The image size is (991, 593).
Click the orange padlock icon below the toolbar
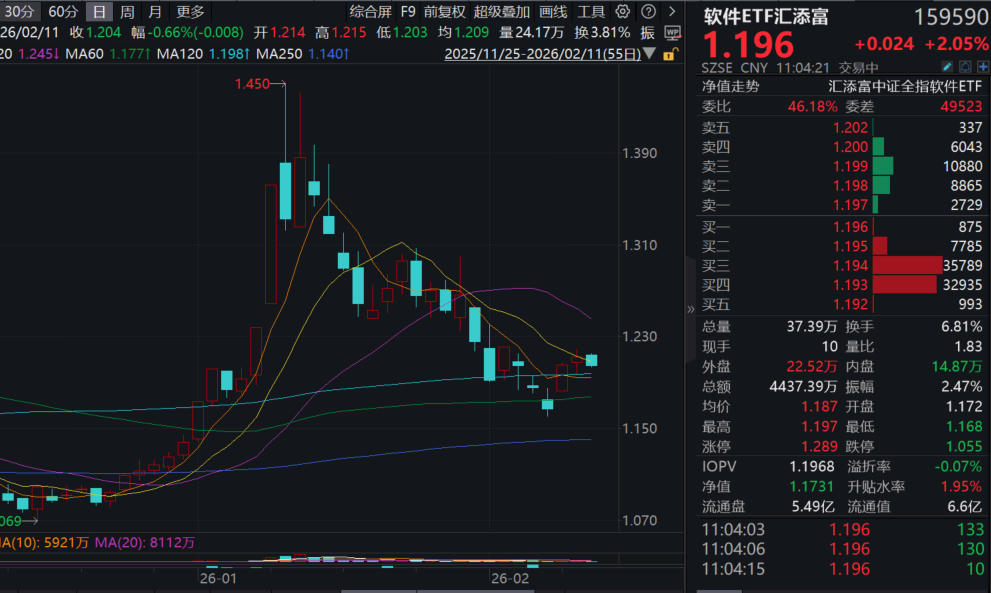pyautogui.click(x=670, y=54)
